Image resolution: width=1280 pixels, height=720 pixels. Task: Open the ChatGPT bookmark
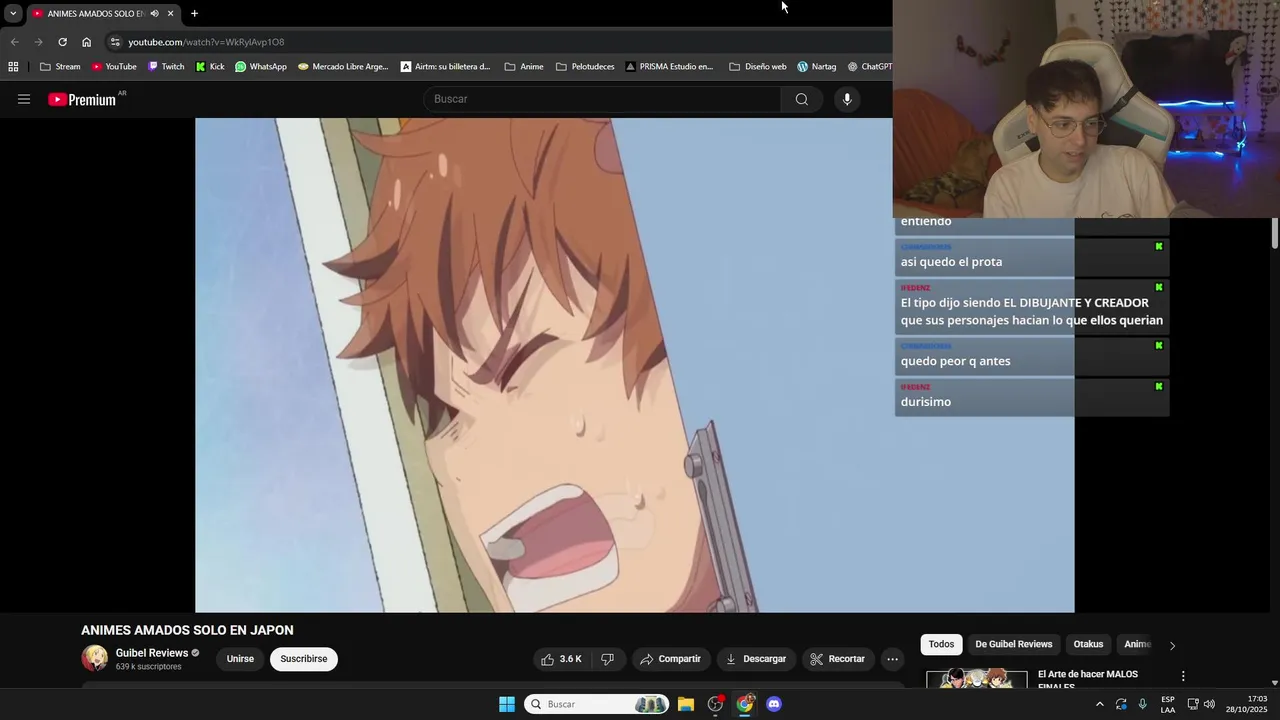869,67
